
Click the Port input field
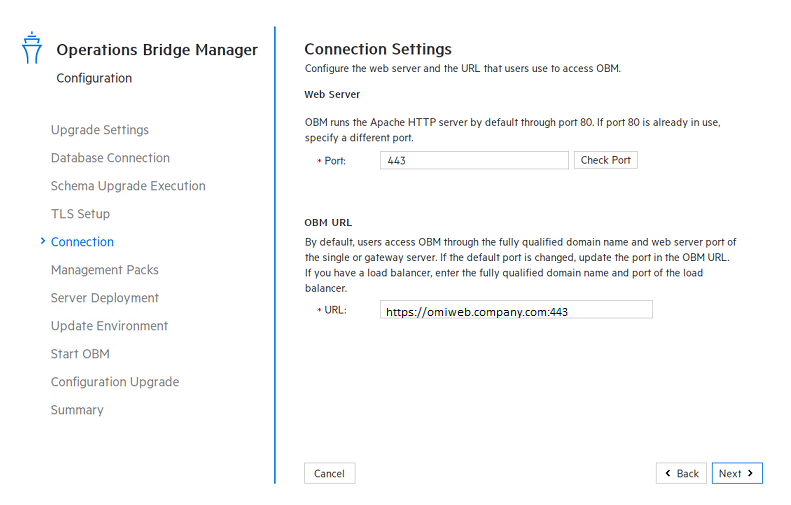tap(474, 160)
